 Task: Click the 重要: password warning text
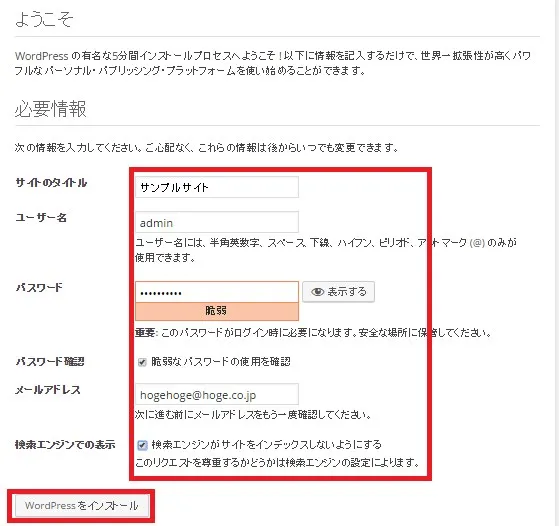pyautogui.click(x=313, y=333)
